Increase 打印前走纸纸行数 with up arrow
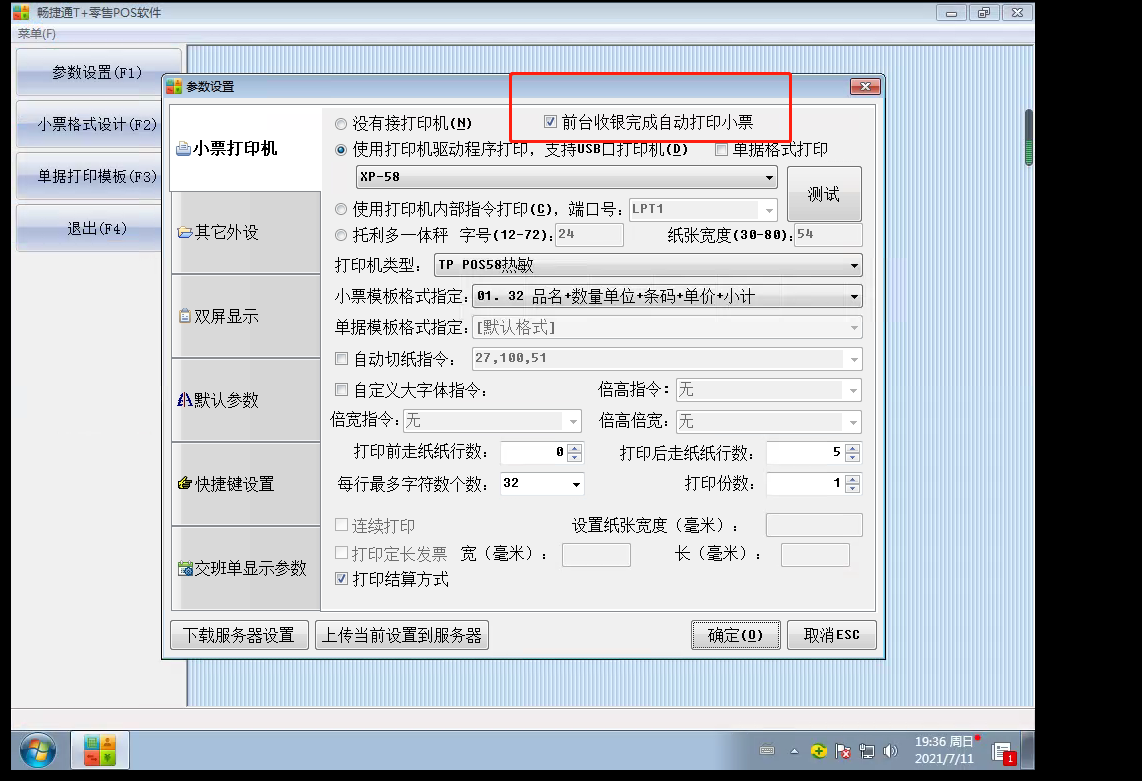Image resolution: width=1142 pixels, height=781 pixels. click(575, 448)
